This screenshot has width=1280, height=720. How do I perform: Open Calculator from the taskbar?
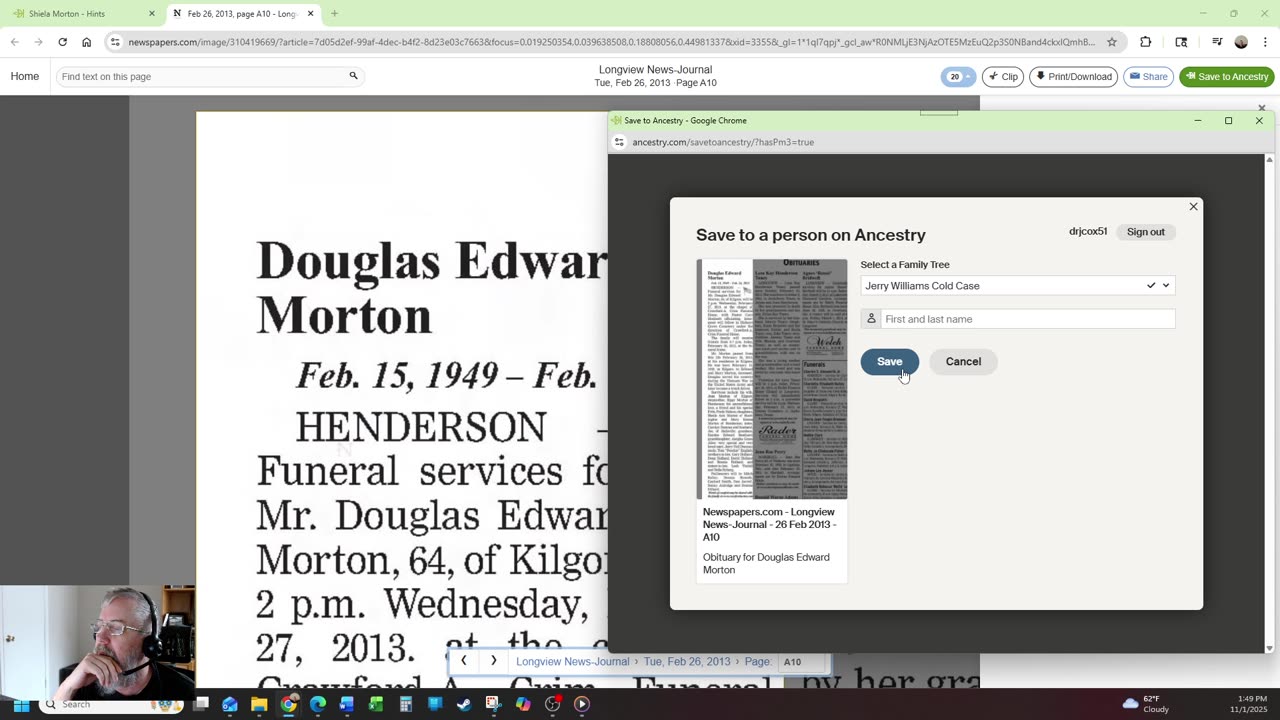point(406,704)
